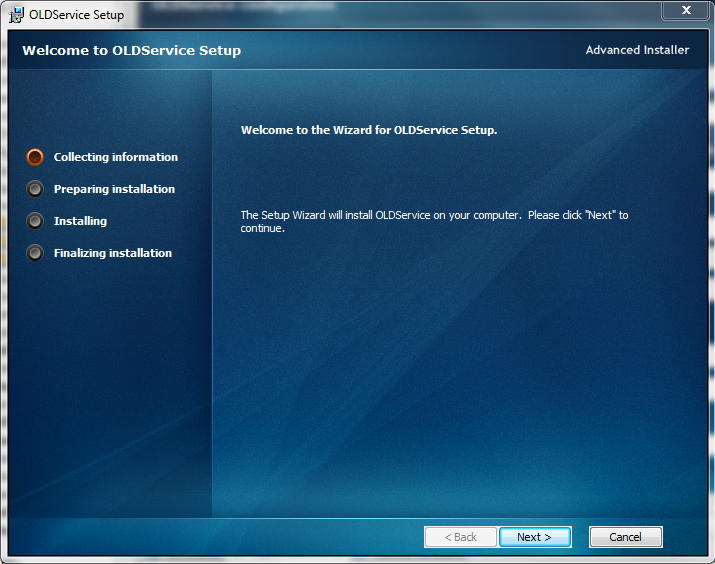Viewport: 715px width, 564px height.
Task: Click the Next button to continue
Action: [x=535, y=537]
